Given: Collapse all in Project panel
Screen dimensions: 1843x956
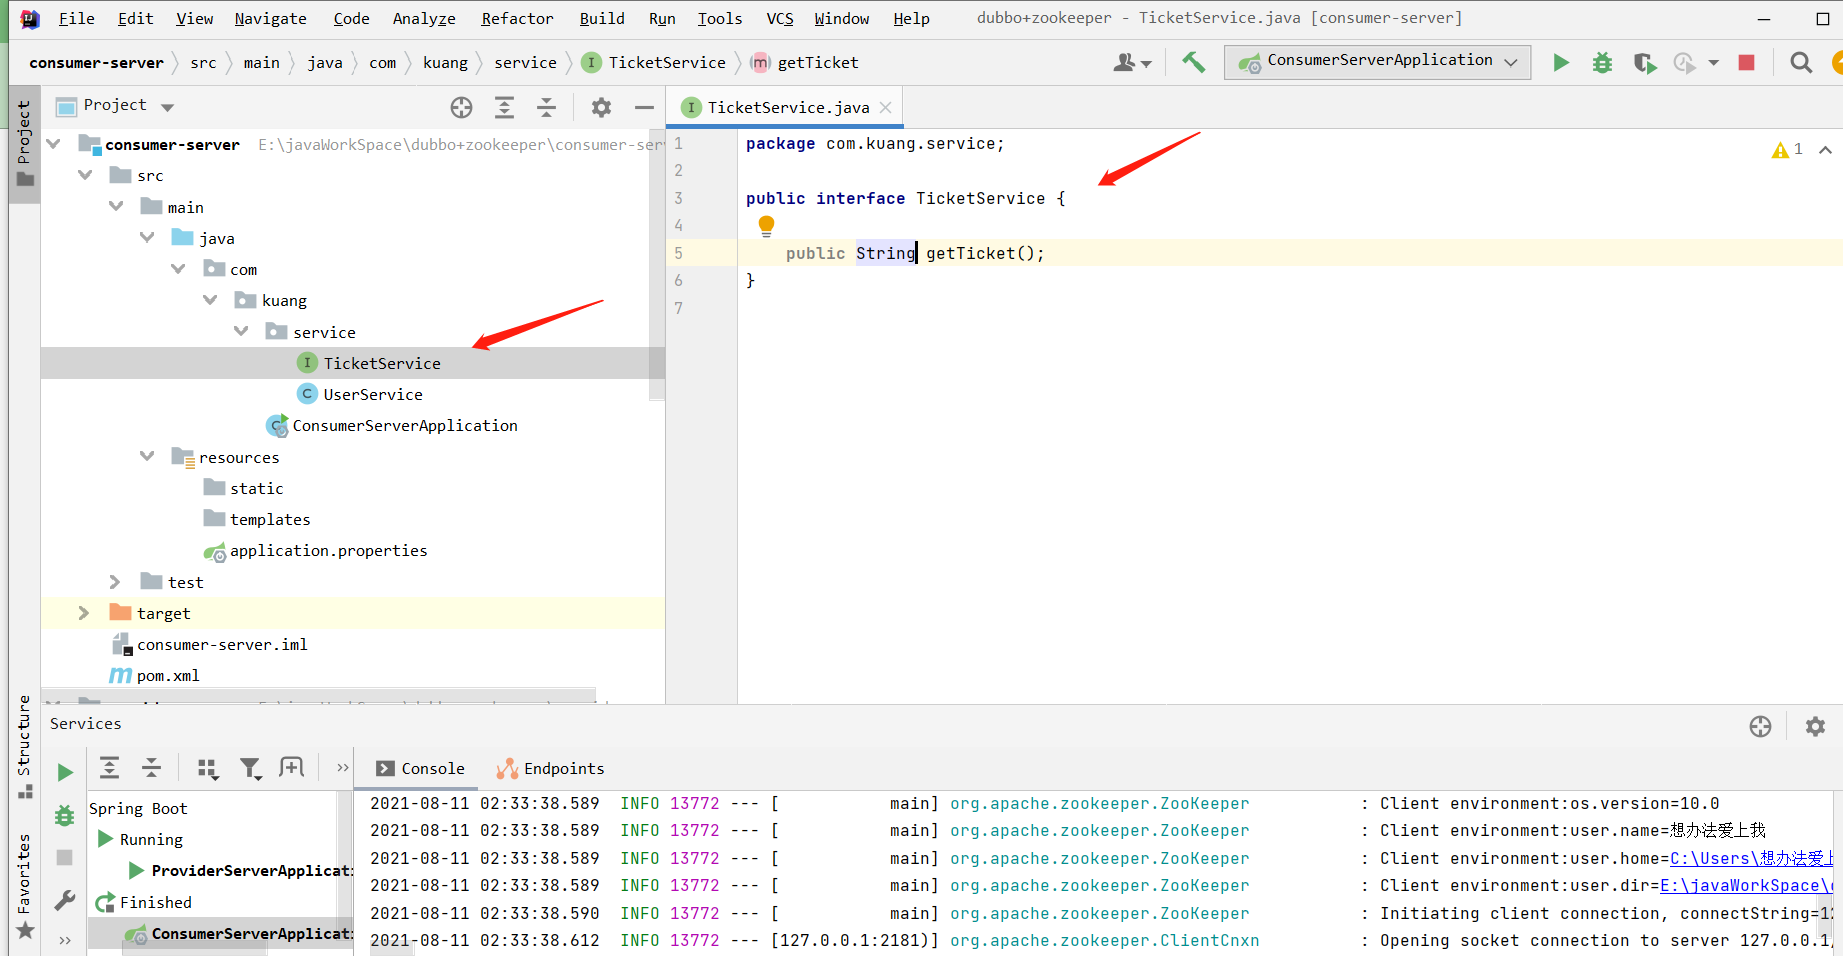Looking at the screenshot, I should [546, 107].
